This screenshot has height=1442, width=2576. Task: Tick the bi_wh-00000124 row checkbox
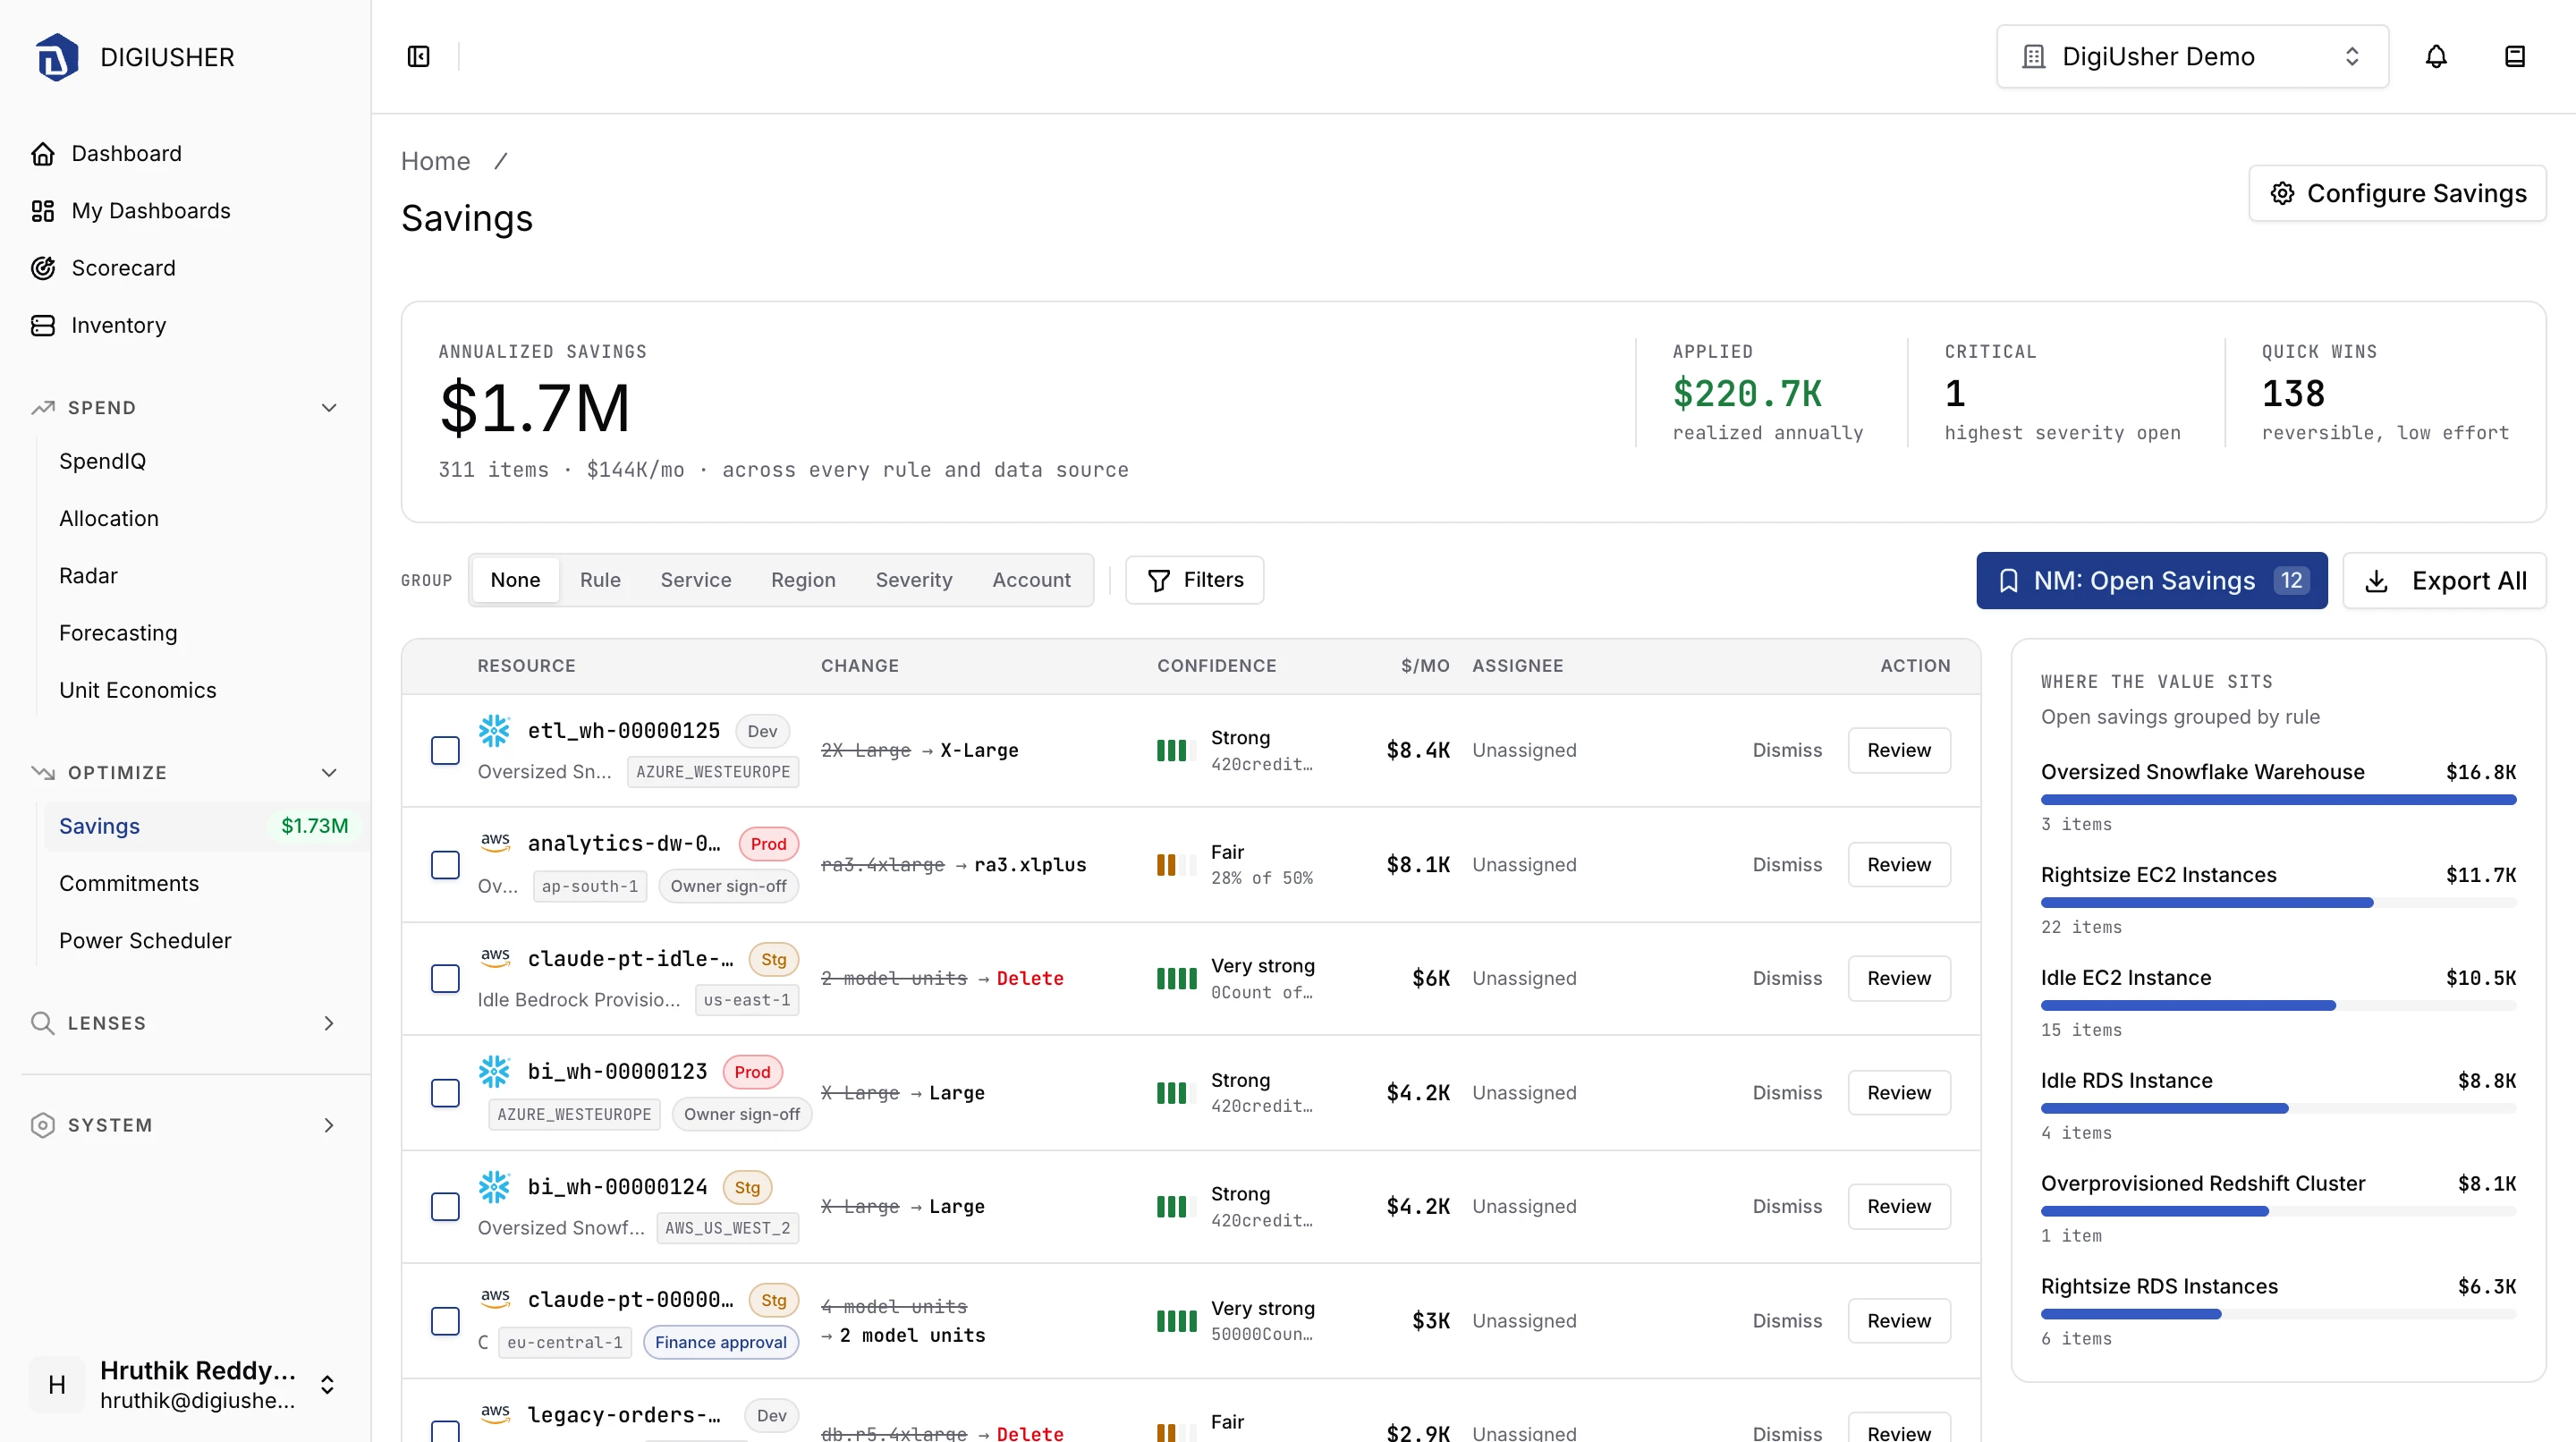pos(445,1207)
